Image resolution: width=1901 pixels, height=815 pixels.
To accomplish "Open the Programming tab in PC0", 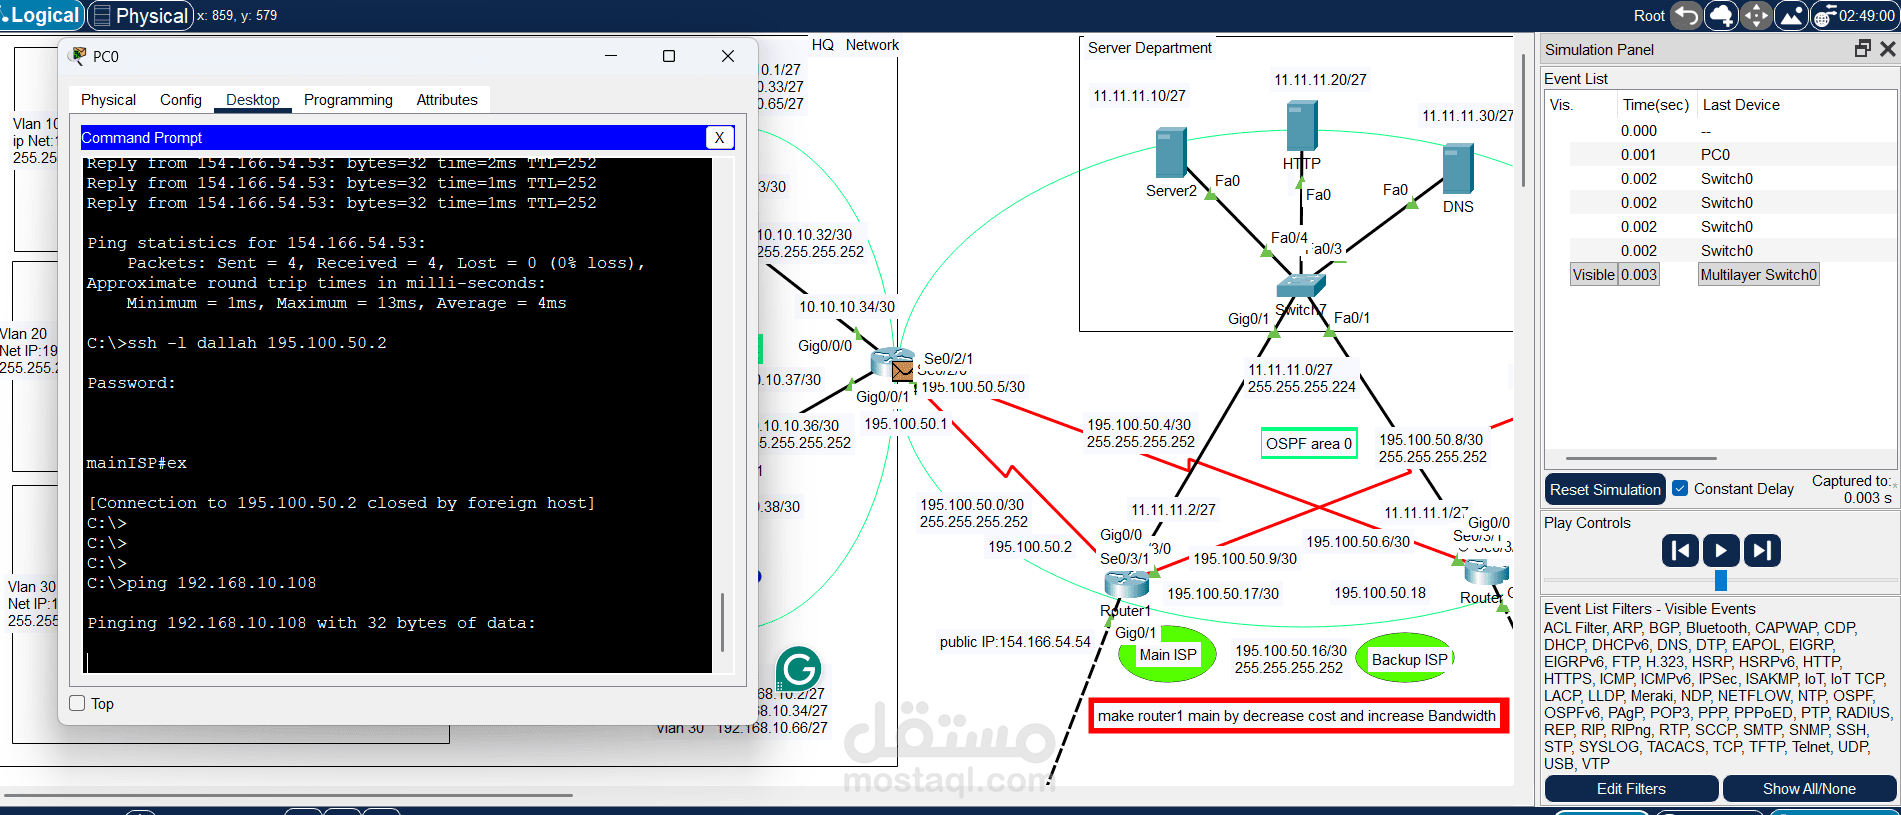I will pos(348,100).
